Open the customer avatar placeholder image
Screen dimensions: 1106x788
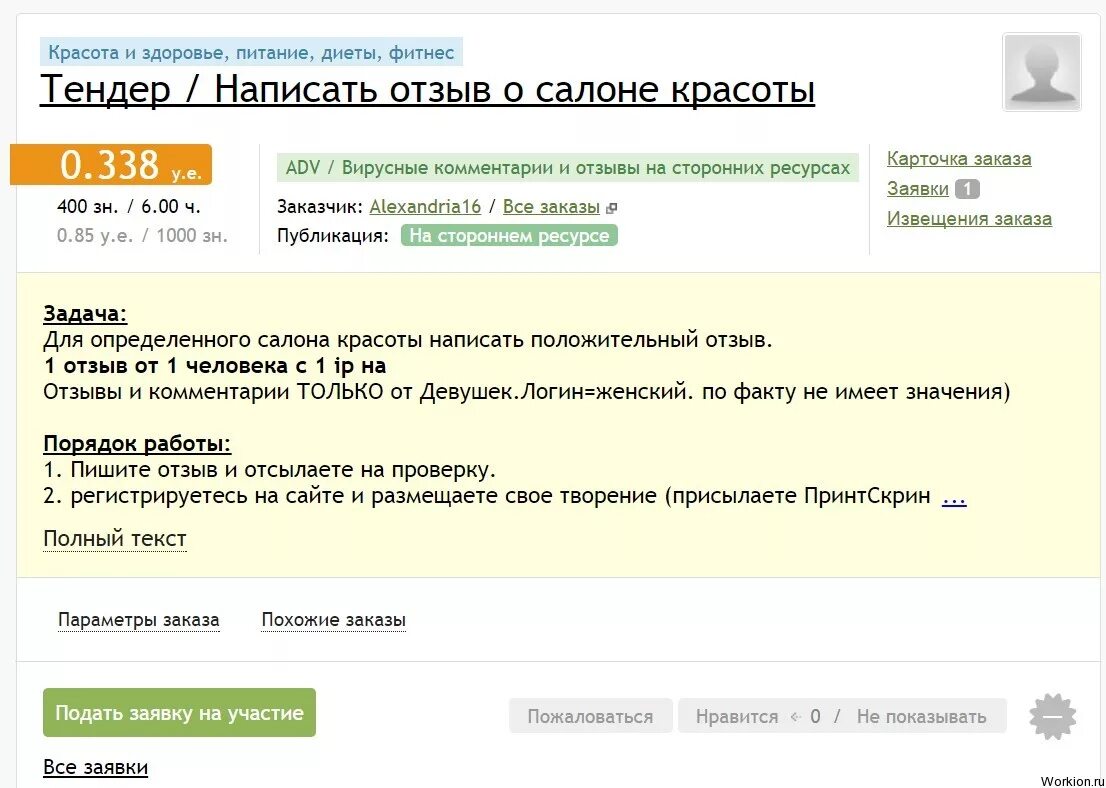click(x=1042, y=73)
